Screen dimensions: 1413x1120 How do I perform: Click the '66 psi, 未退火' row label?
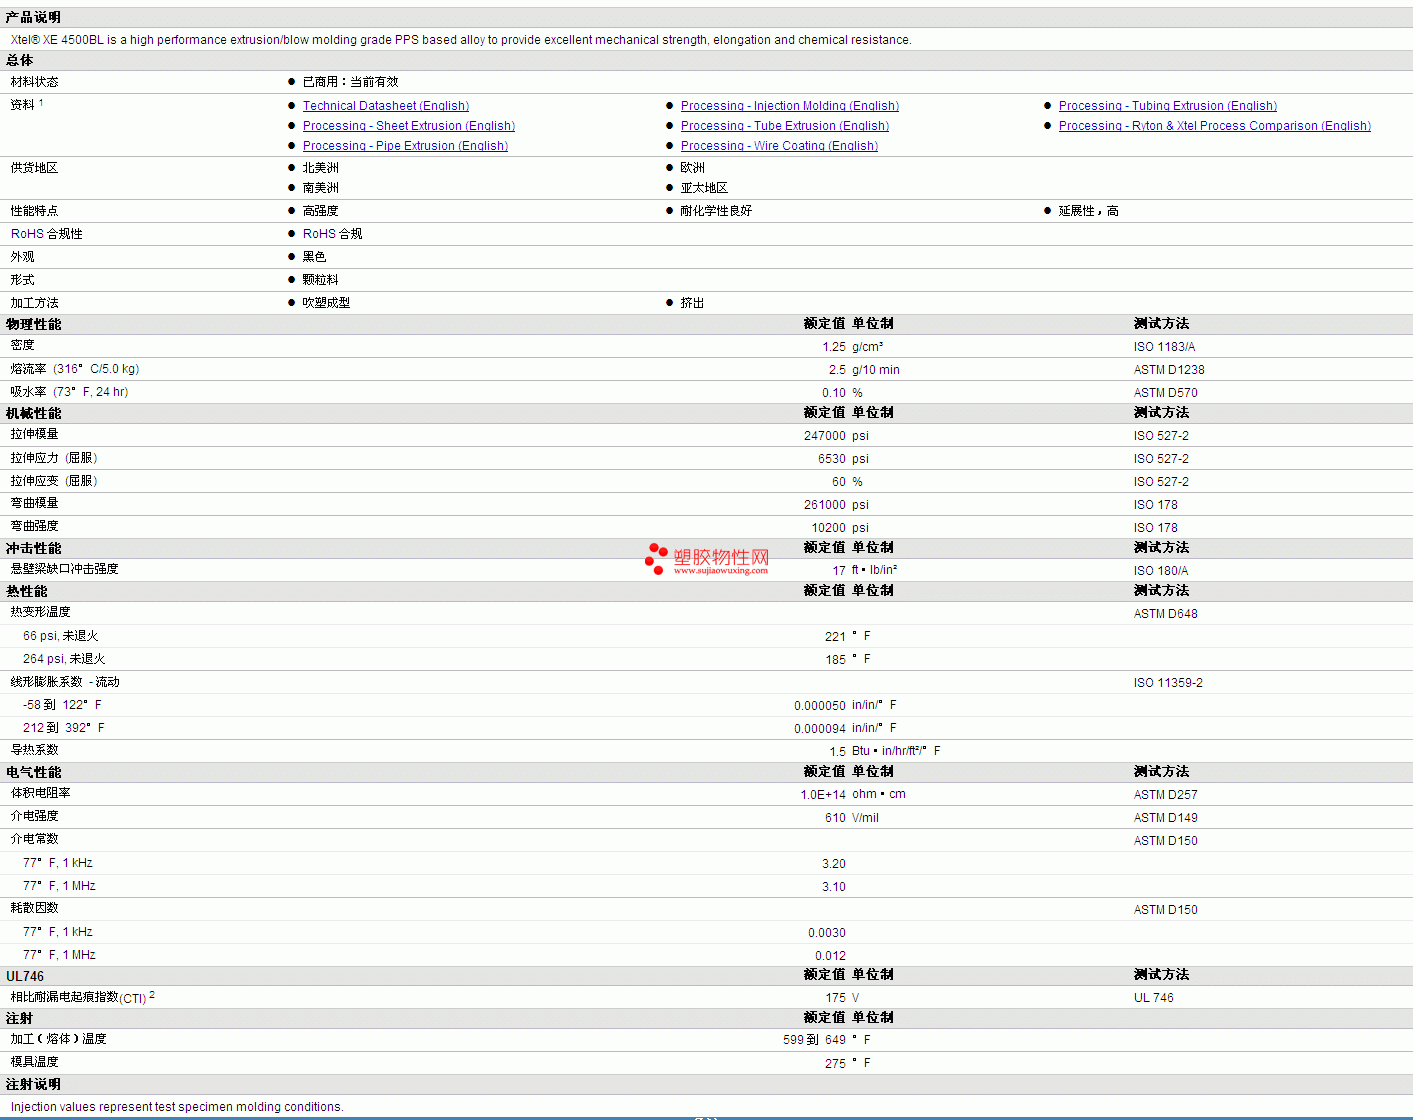tap(61, 636)
